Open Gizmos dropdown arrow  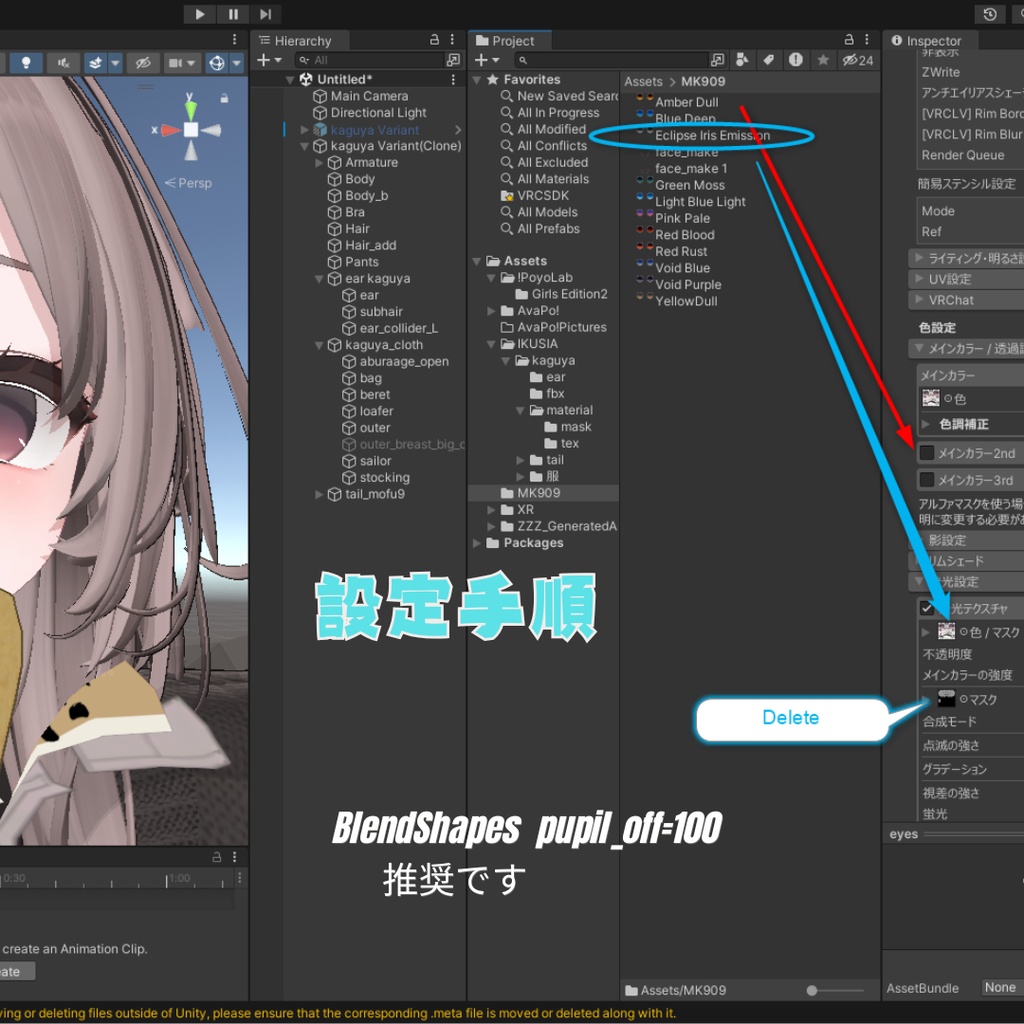click(237, 63)
